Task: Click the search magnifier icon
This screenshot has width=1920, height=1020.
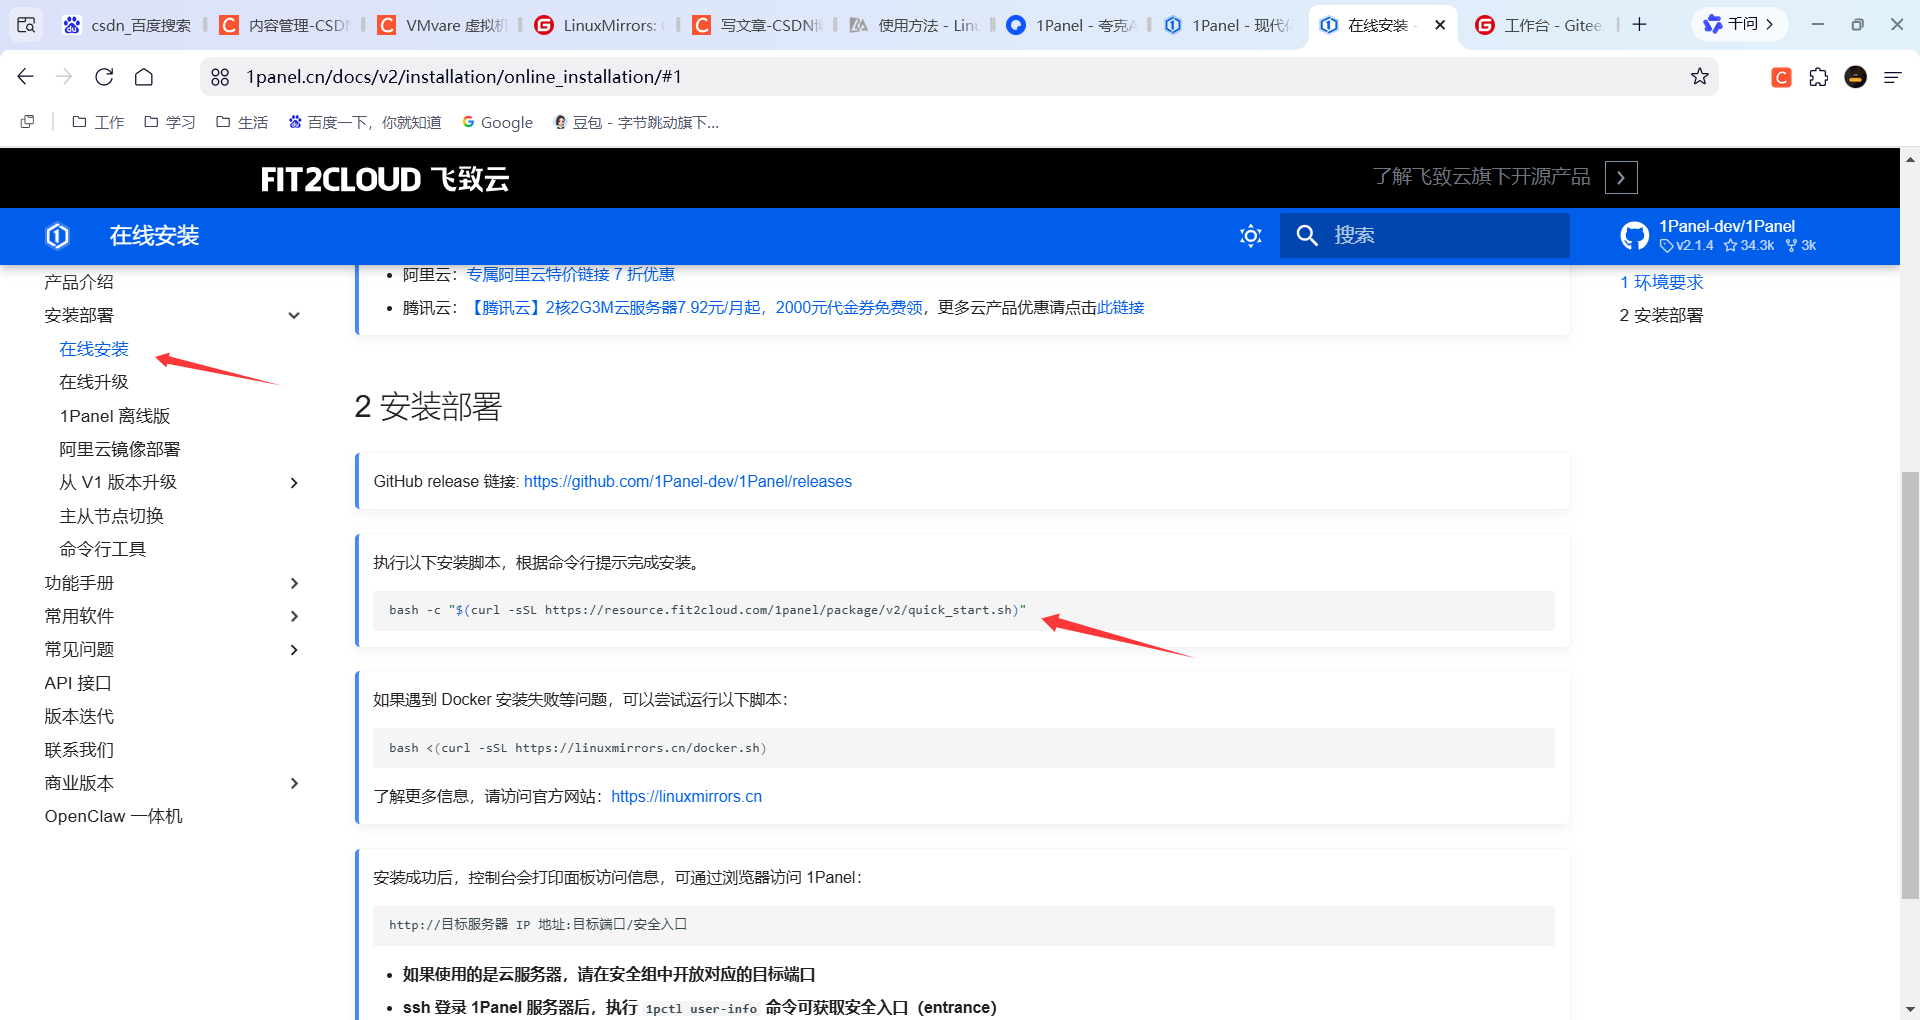Action: point(1306,236)
